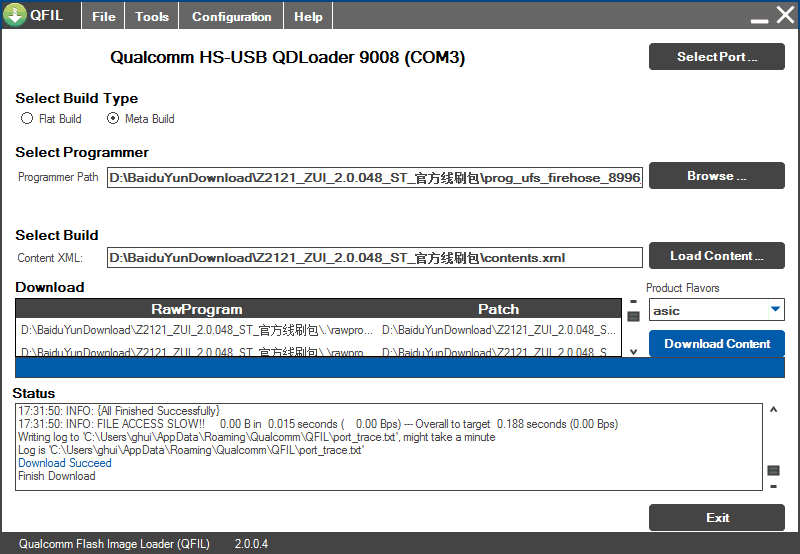The height and width of the screenshot is (554, 800).
Task: Open the Tools menu
Action: pos(152,16)
